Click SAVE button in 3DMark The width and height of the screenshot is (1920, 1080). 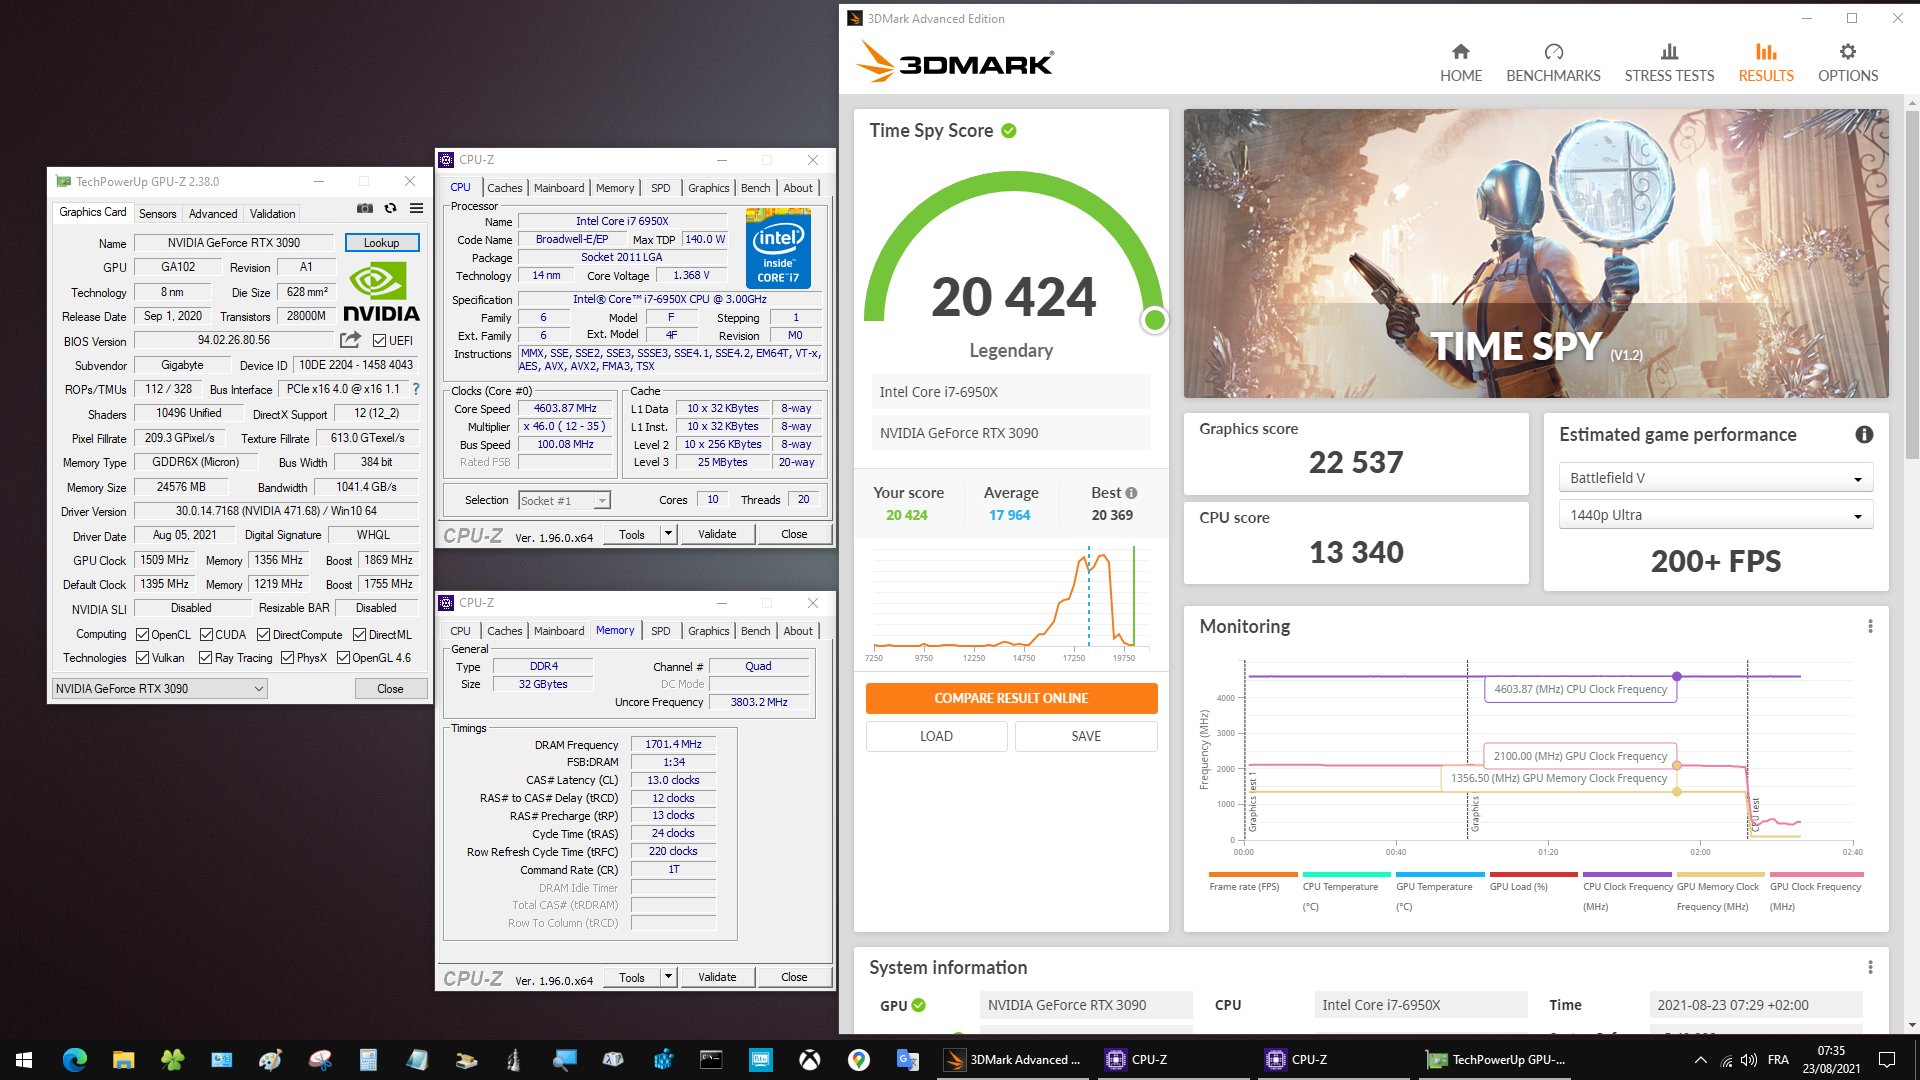(1086, 736)
